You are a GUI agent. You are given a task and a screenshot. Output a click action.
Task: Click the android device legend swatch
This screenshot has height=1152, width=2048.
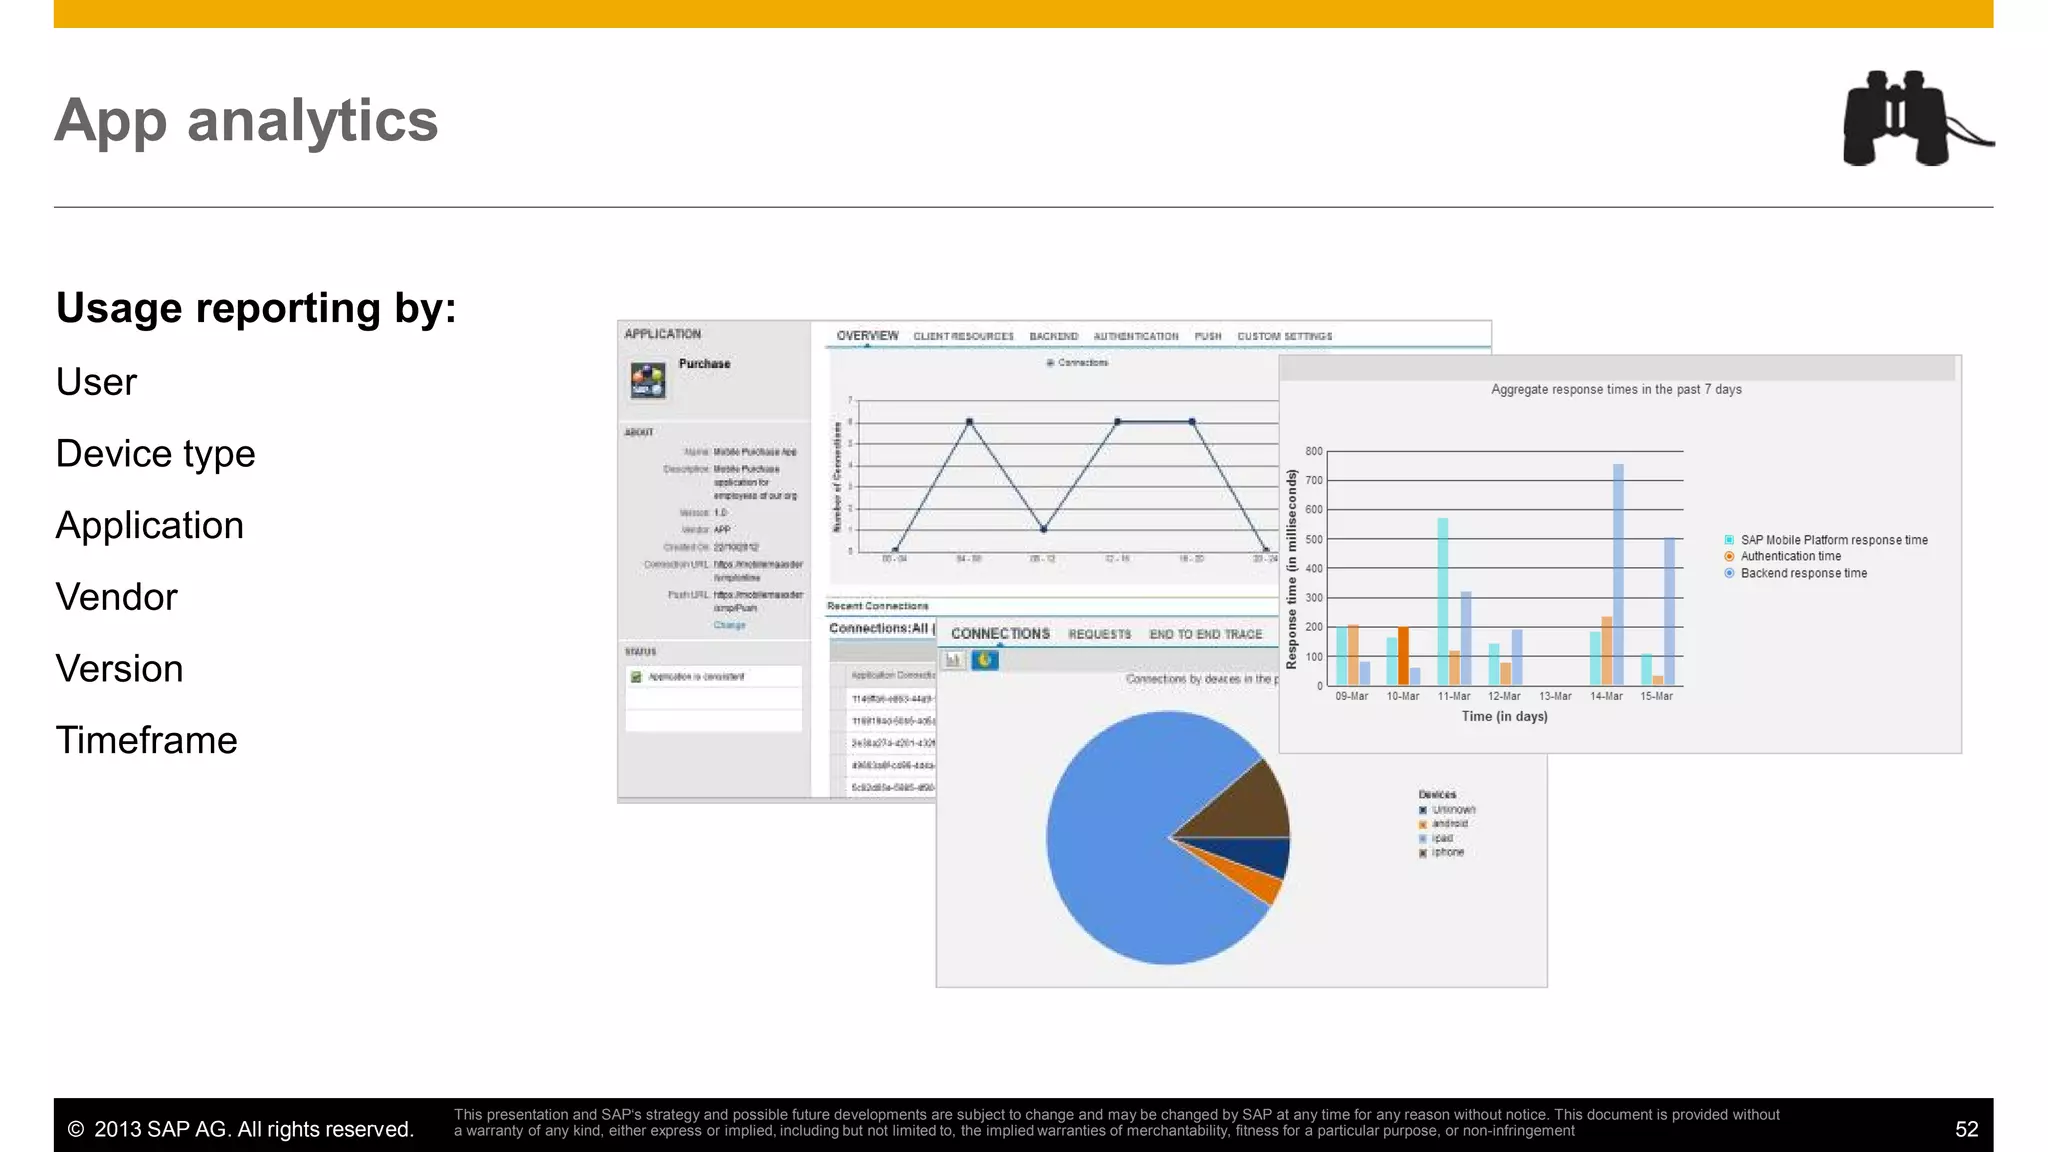point(1423,824)
